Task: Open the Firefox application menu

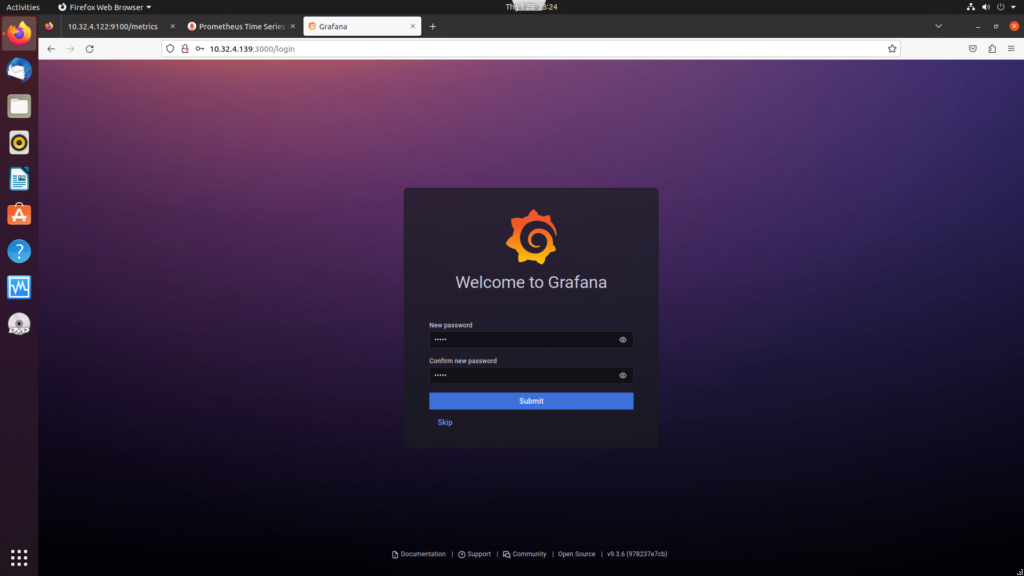Action: click(x=1011, y=49)
